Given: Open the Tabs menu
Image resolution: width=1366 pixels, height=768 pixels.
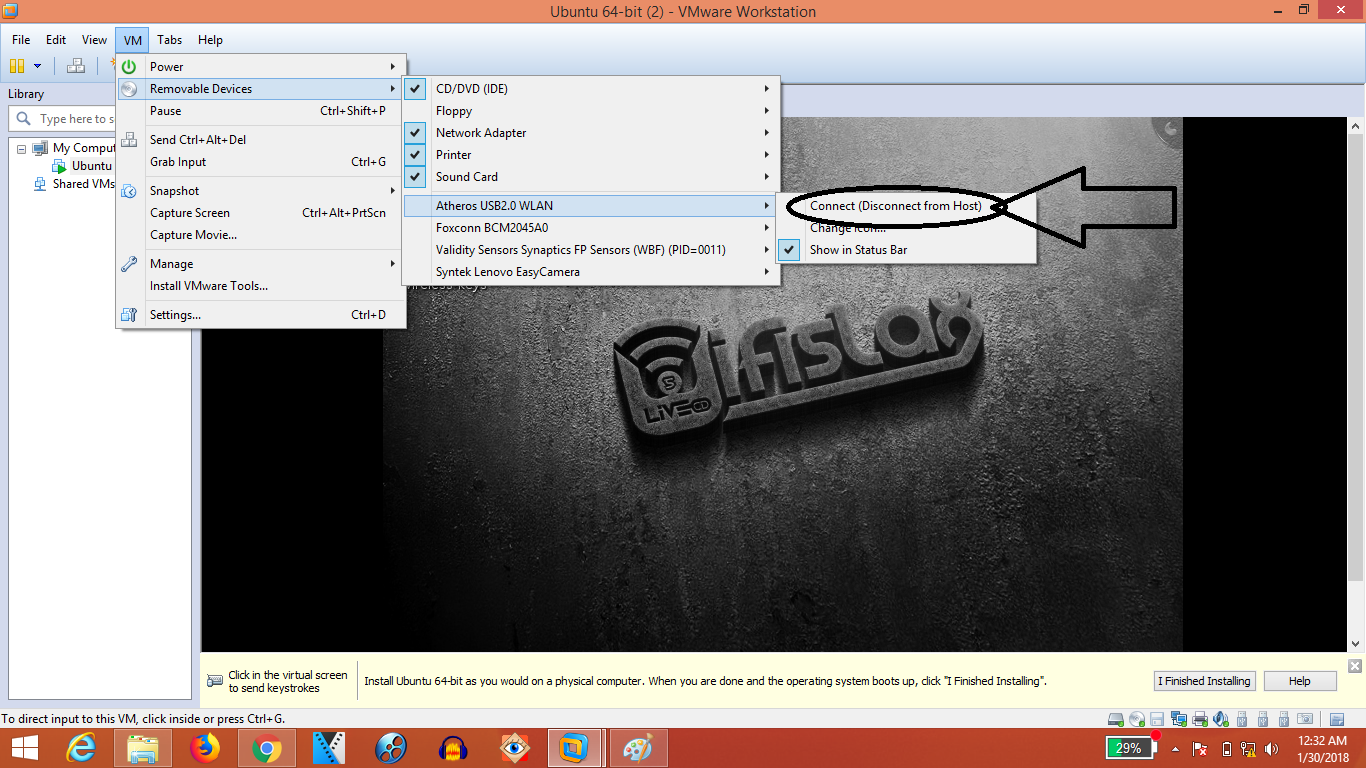Looking at the screenshot, I should [170, 40].
